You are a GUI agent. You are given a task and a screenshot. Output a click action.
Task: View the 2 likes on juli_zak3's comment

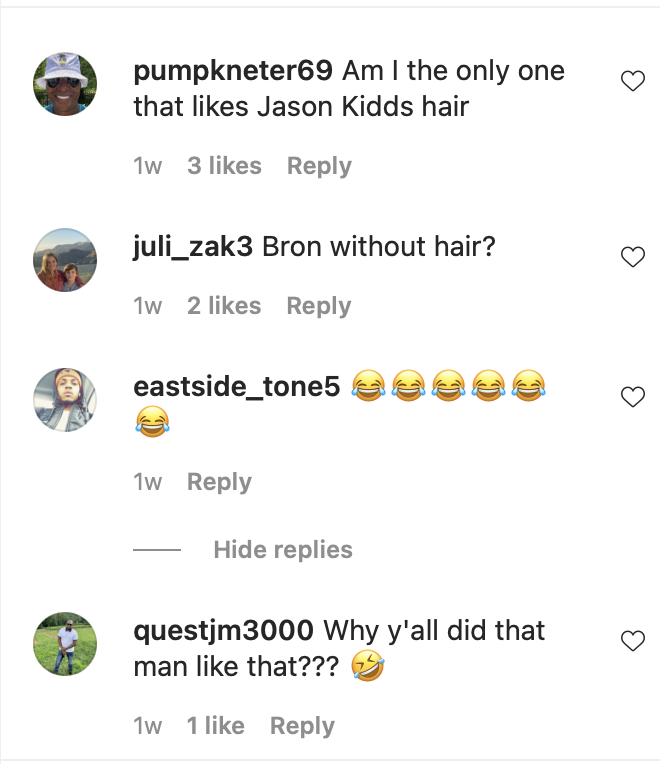click(224, 306)
